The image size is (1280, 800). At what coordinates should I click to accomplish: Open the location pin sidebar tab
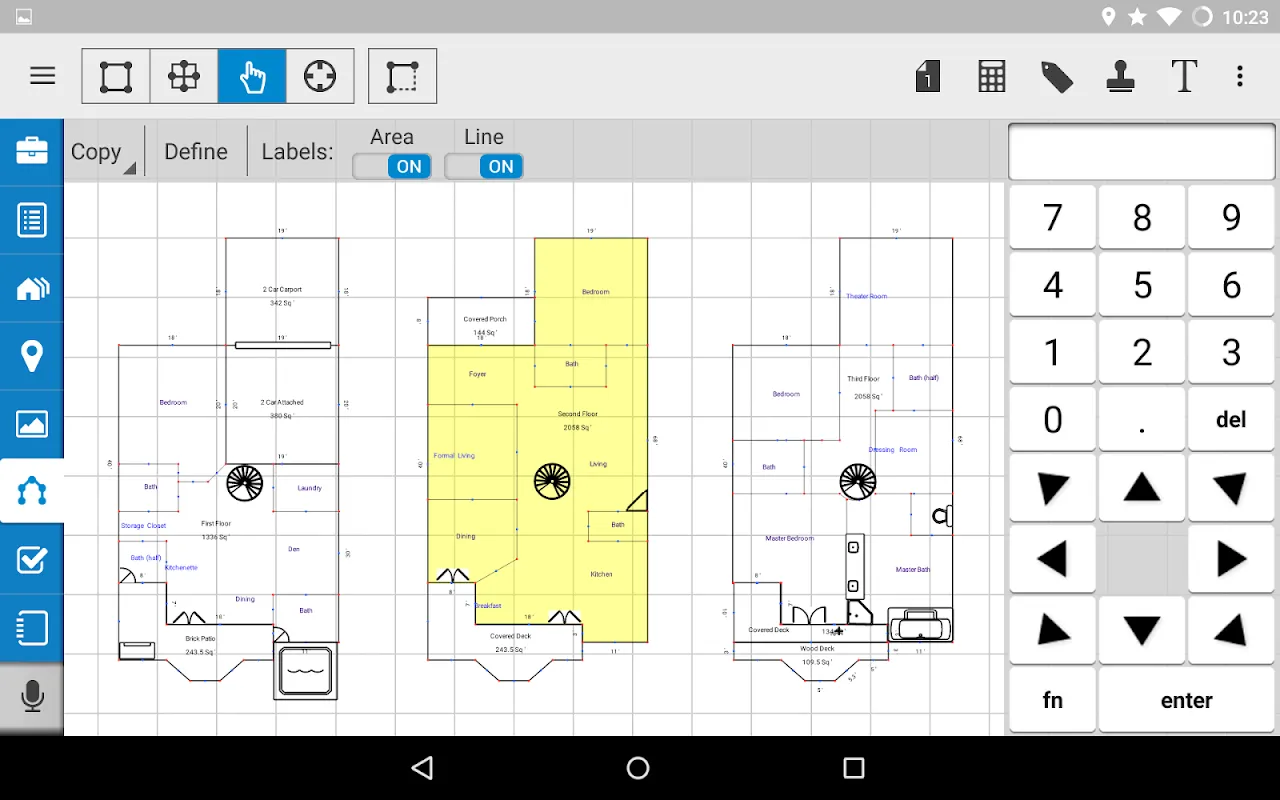coord(32,356)
